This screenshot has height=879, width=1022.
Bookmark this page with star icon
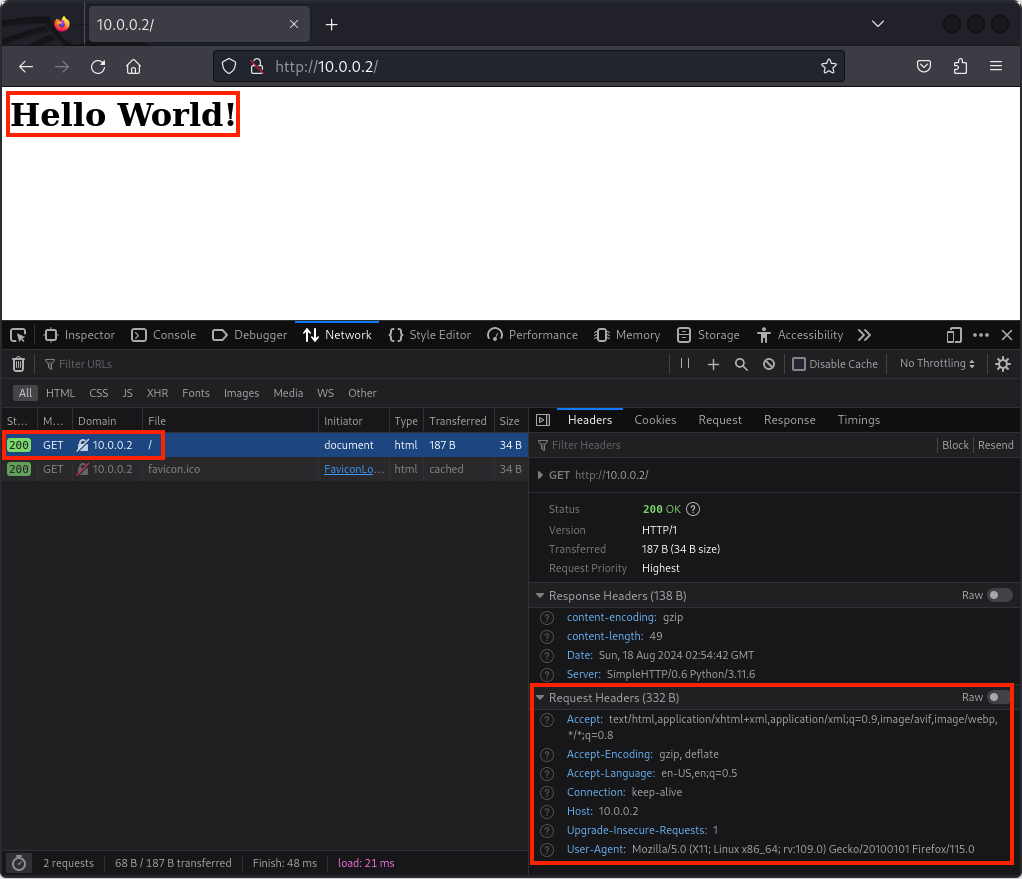tap(828, 67)
